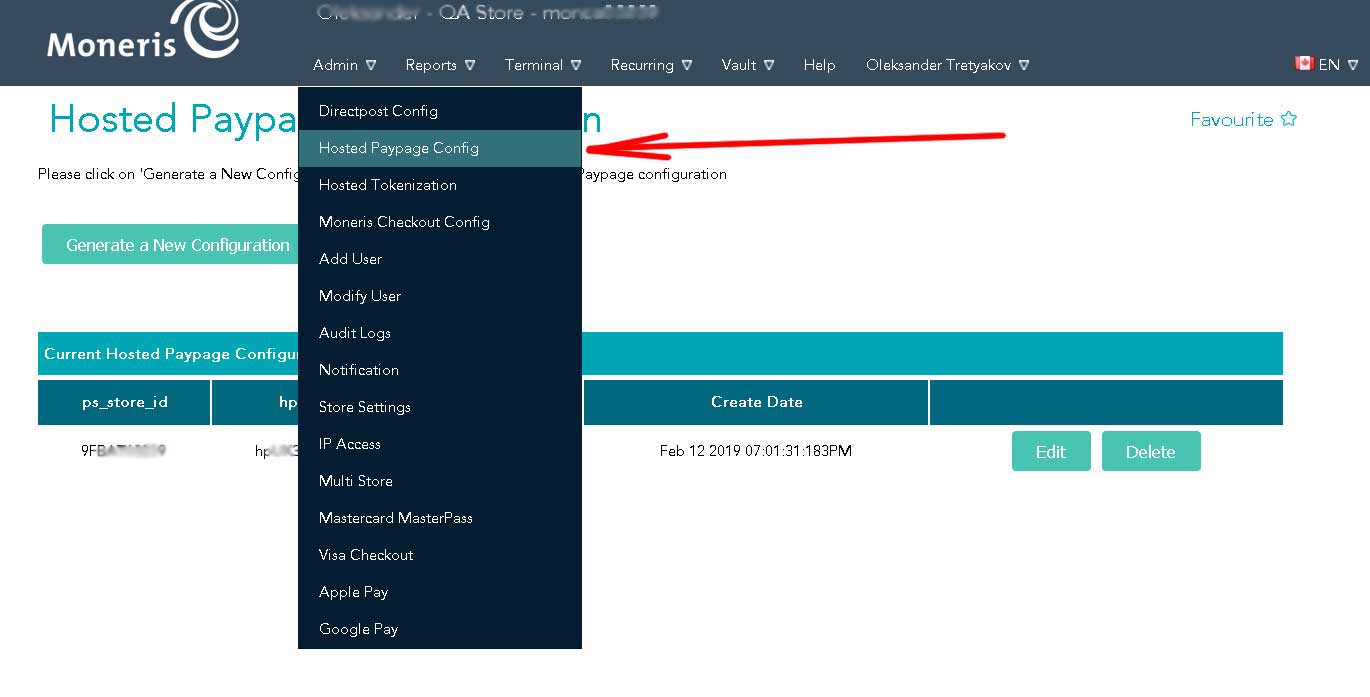Choose Hosted Paypage Config menu item
This screenshot has height=697, width=1370.
point(440,148)
